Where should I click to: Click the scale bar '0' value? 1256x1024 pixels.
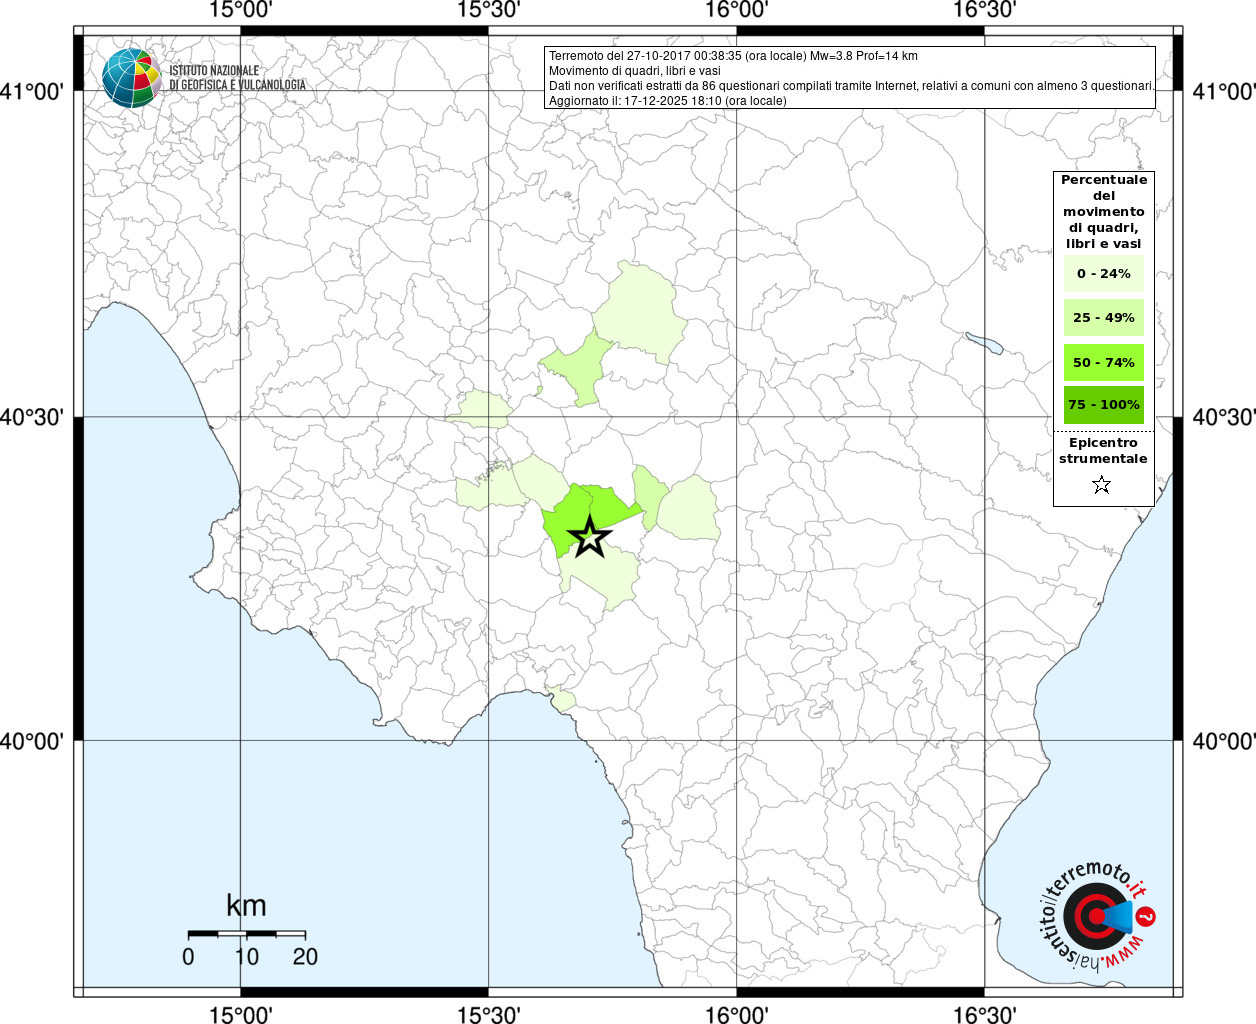click(188, 957)
